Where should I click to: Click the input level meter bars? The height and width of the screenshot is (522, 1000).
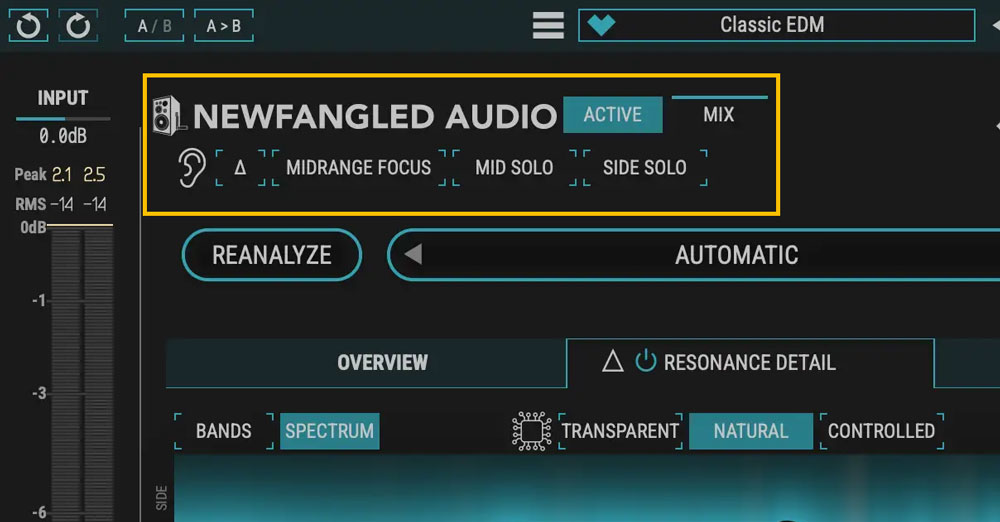(82, 373)
